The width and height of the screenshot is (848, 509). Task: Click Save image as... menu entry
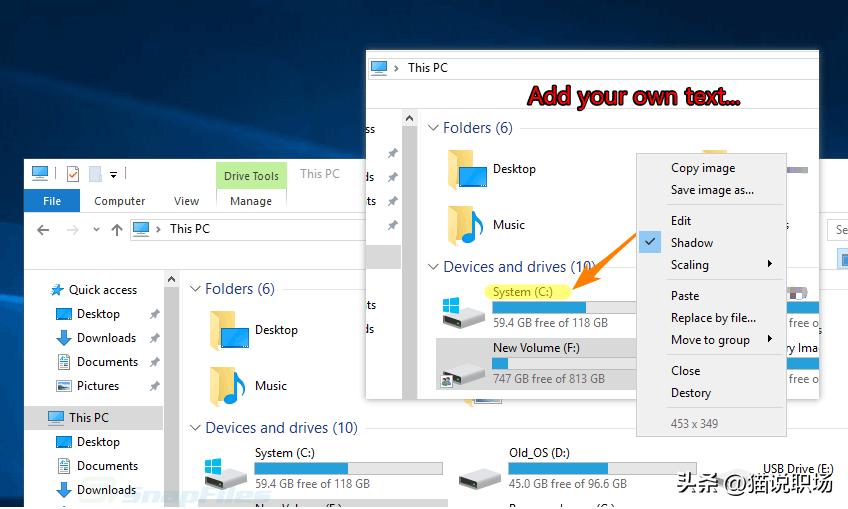(712, 190)
